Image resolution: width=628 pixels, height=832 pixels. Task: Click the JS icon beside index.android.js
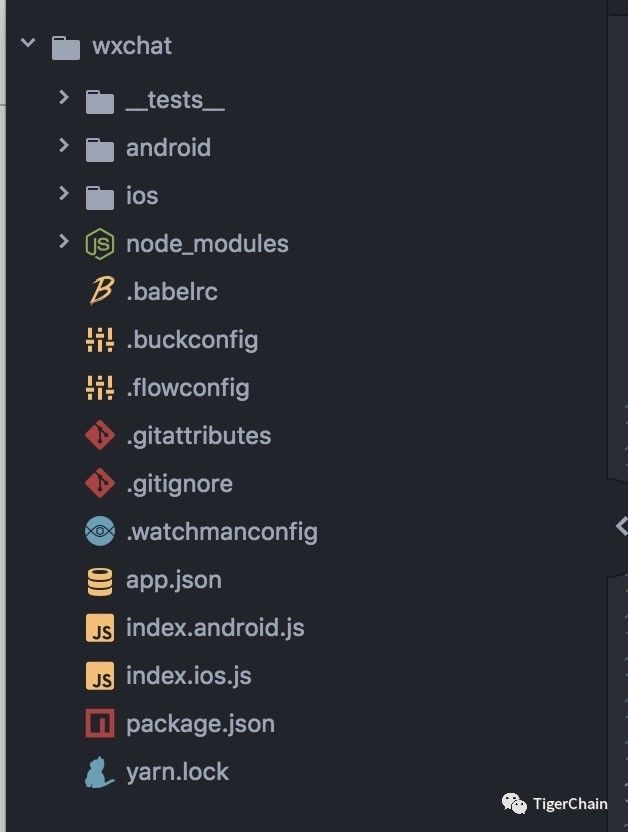pos(100,628)
